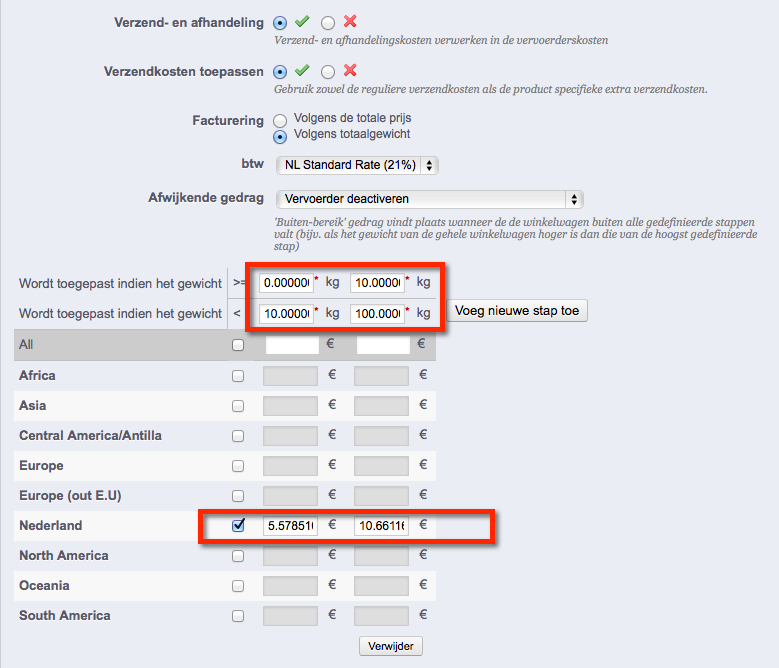The image size is (779, 668).
Task: Select 'Volgens totaalgewicht' radio
Action: [280, 136]
